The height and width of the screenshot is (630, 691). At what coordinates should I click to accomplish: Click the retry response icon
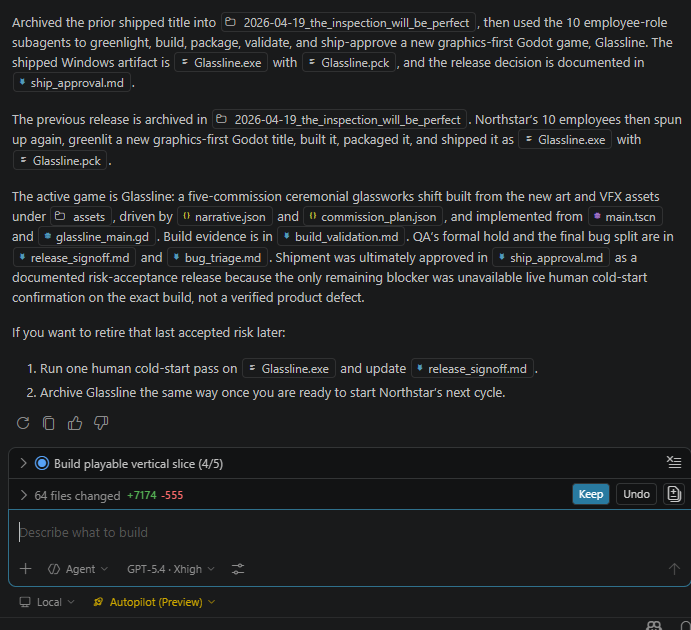[25, 423]
